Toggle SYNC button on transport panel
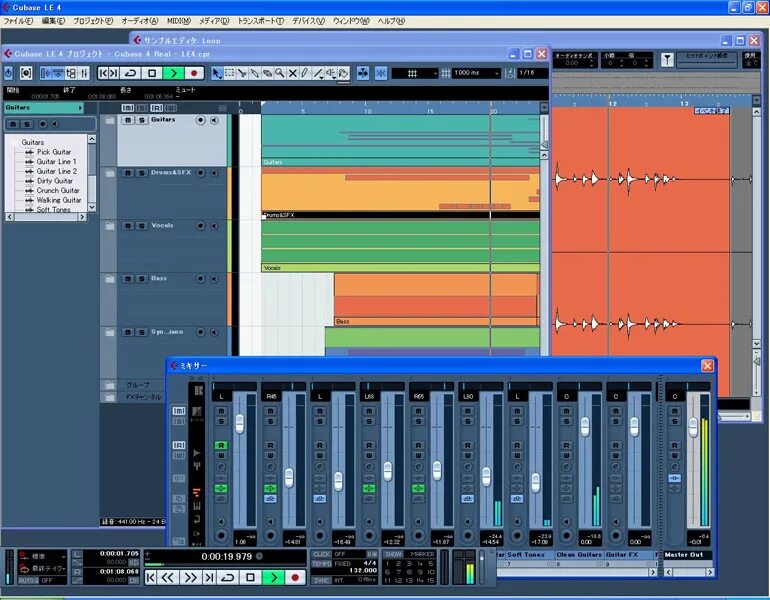 [x=322, y=580]
